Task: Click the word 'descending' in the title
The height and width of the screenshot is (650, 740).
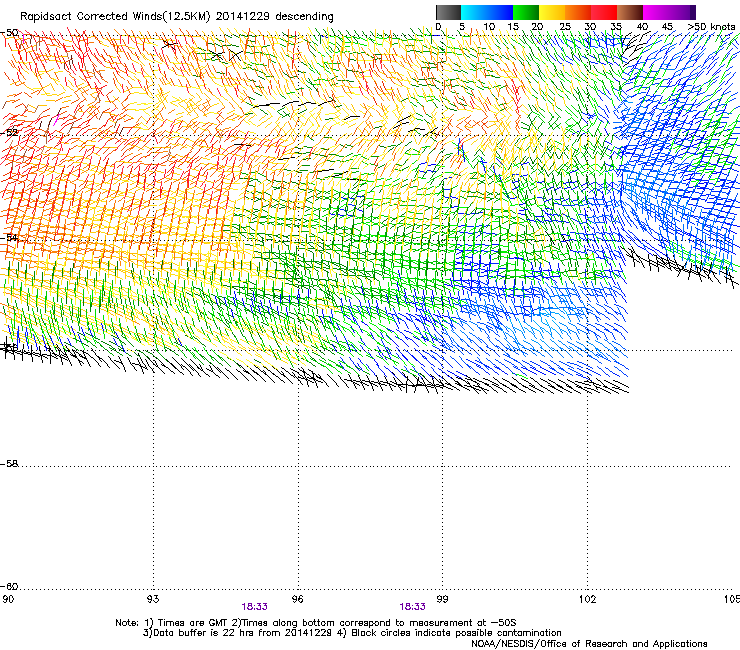Action: [x=304, y=17]
